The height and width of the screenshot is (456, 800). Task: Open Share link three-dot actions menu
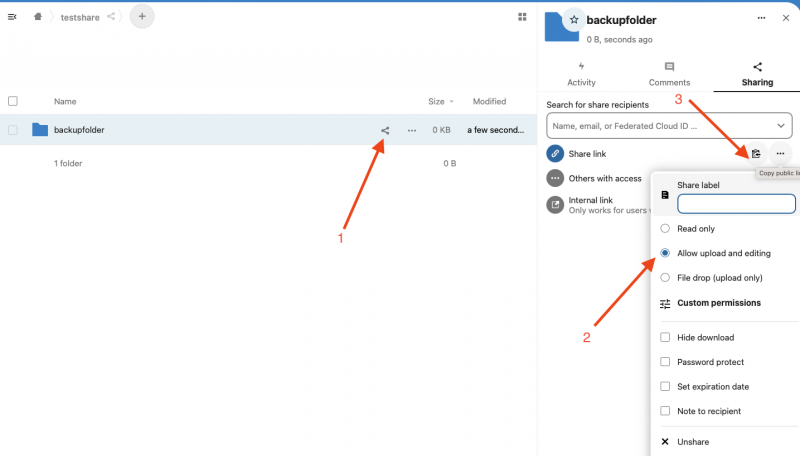coord(780,153)
